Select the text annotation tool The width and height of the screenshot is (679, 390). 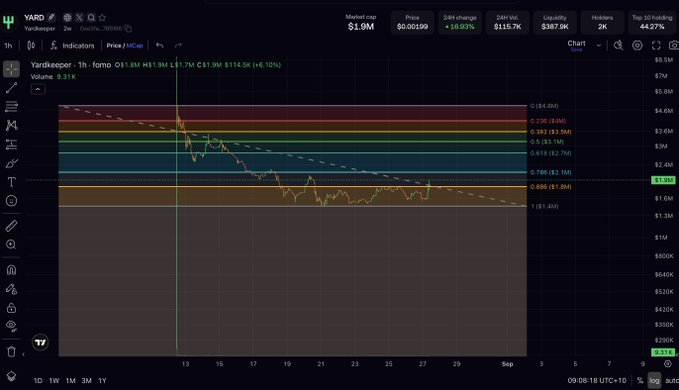[11, 182]
